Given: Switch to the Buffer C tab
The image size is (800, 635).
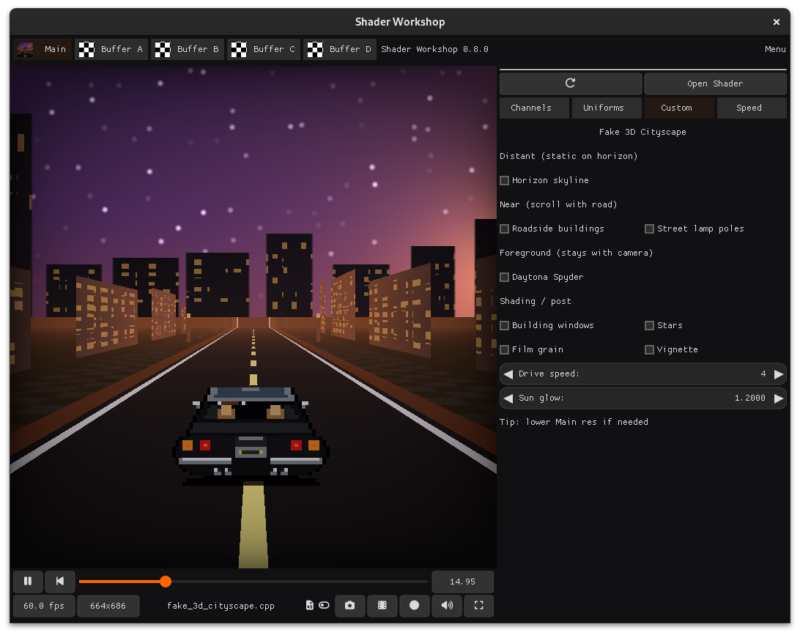Looking at the screenshot, I should coord(263,49).
